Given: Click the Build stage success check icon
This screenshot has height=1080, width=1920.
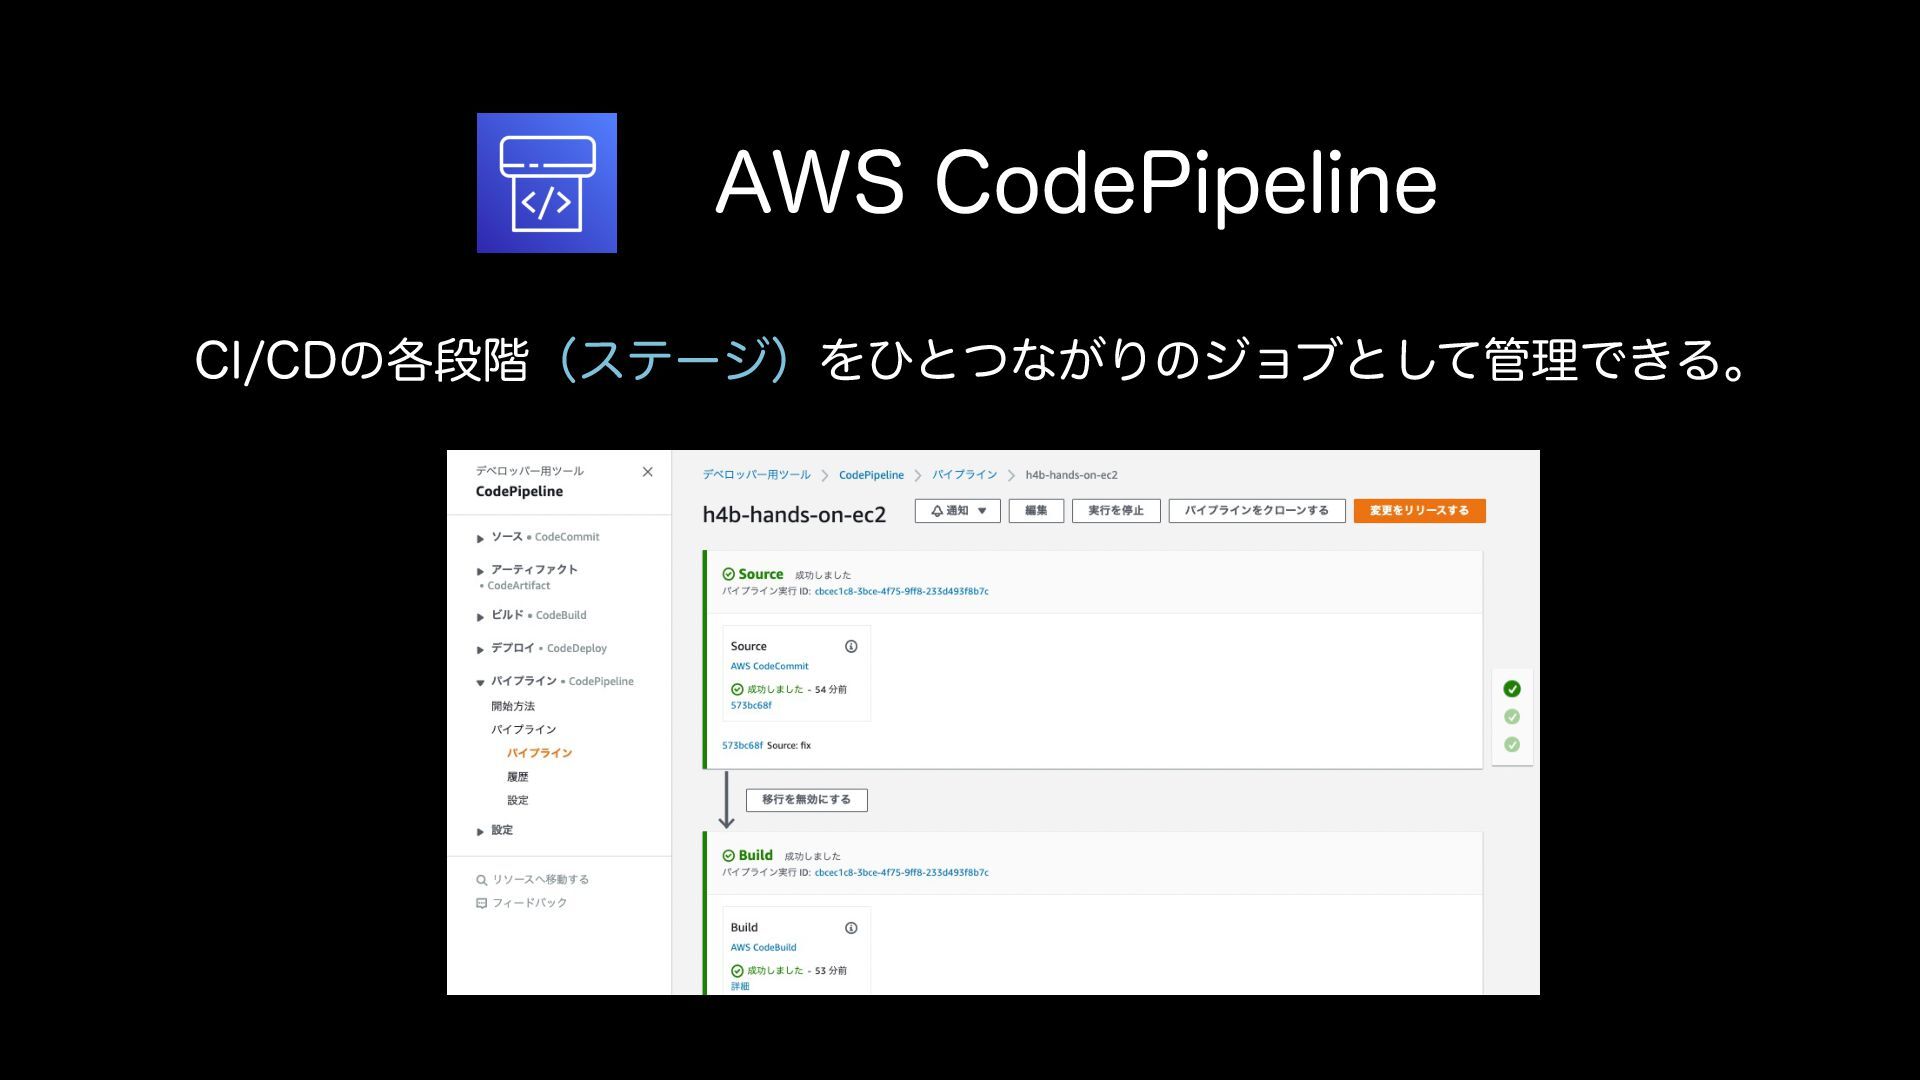Looking at the screenshot, I should pos(728,856).
